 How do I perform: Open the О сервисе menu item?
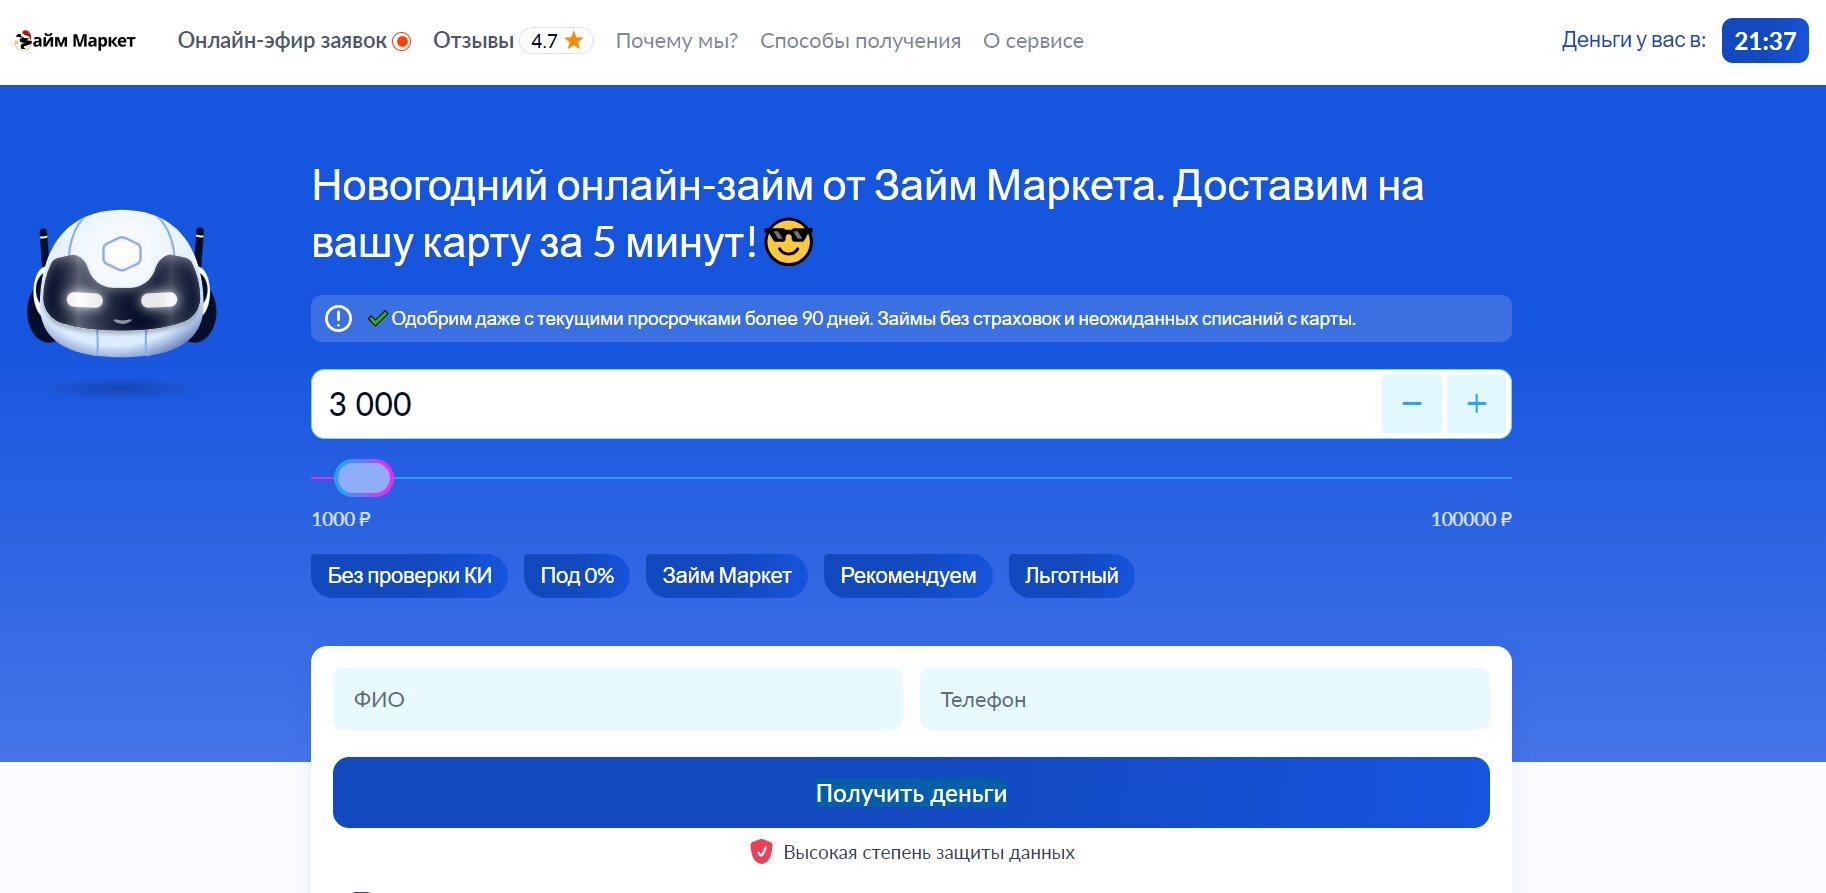[1033, 41]
